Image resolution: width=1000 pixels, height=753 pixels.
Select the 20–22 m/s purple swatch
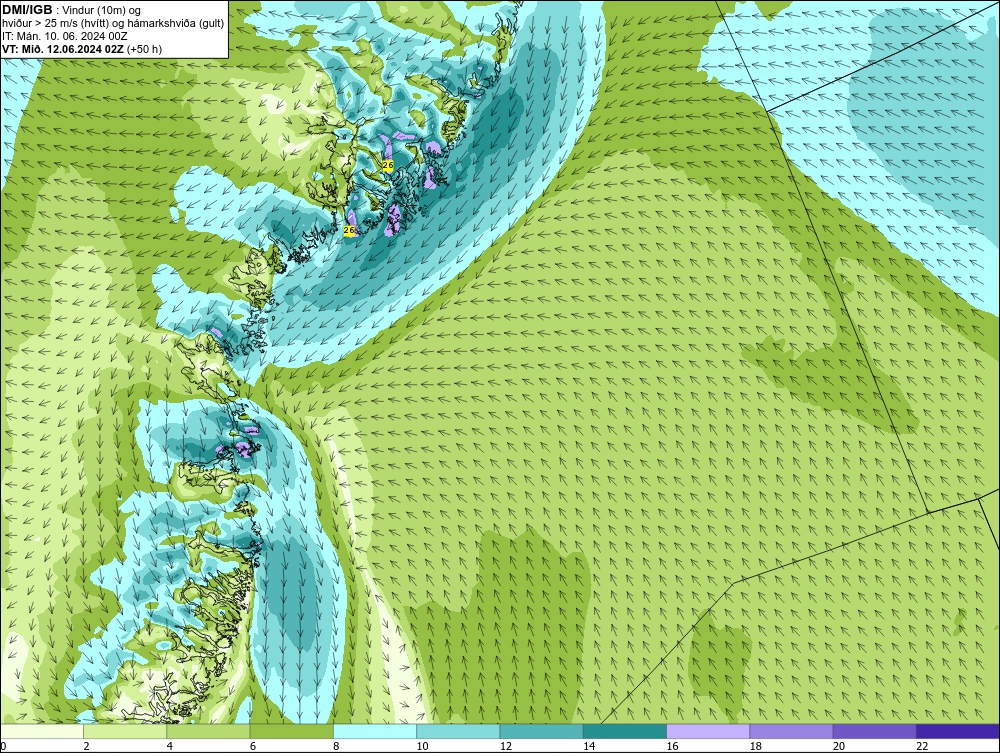point(875,731)
